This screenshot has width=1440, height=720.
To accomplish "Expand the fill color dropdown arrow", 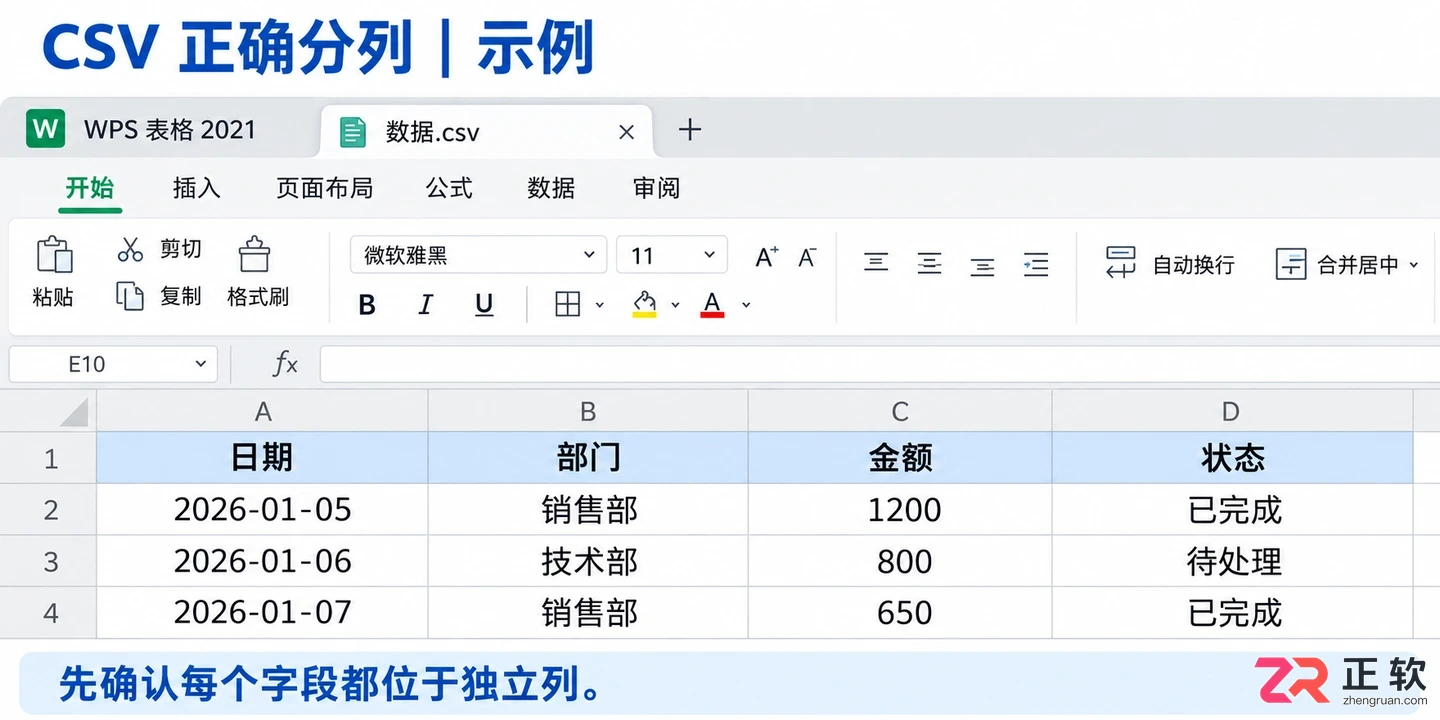I will tap(675, 305).
